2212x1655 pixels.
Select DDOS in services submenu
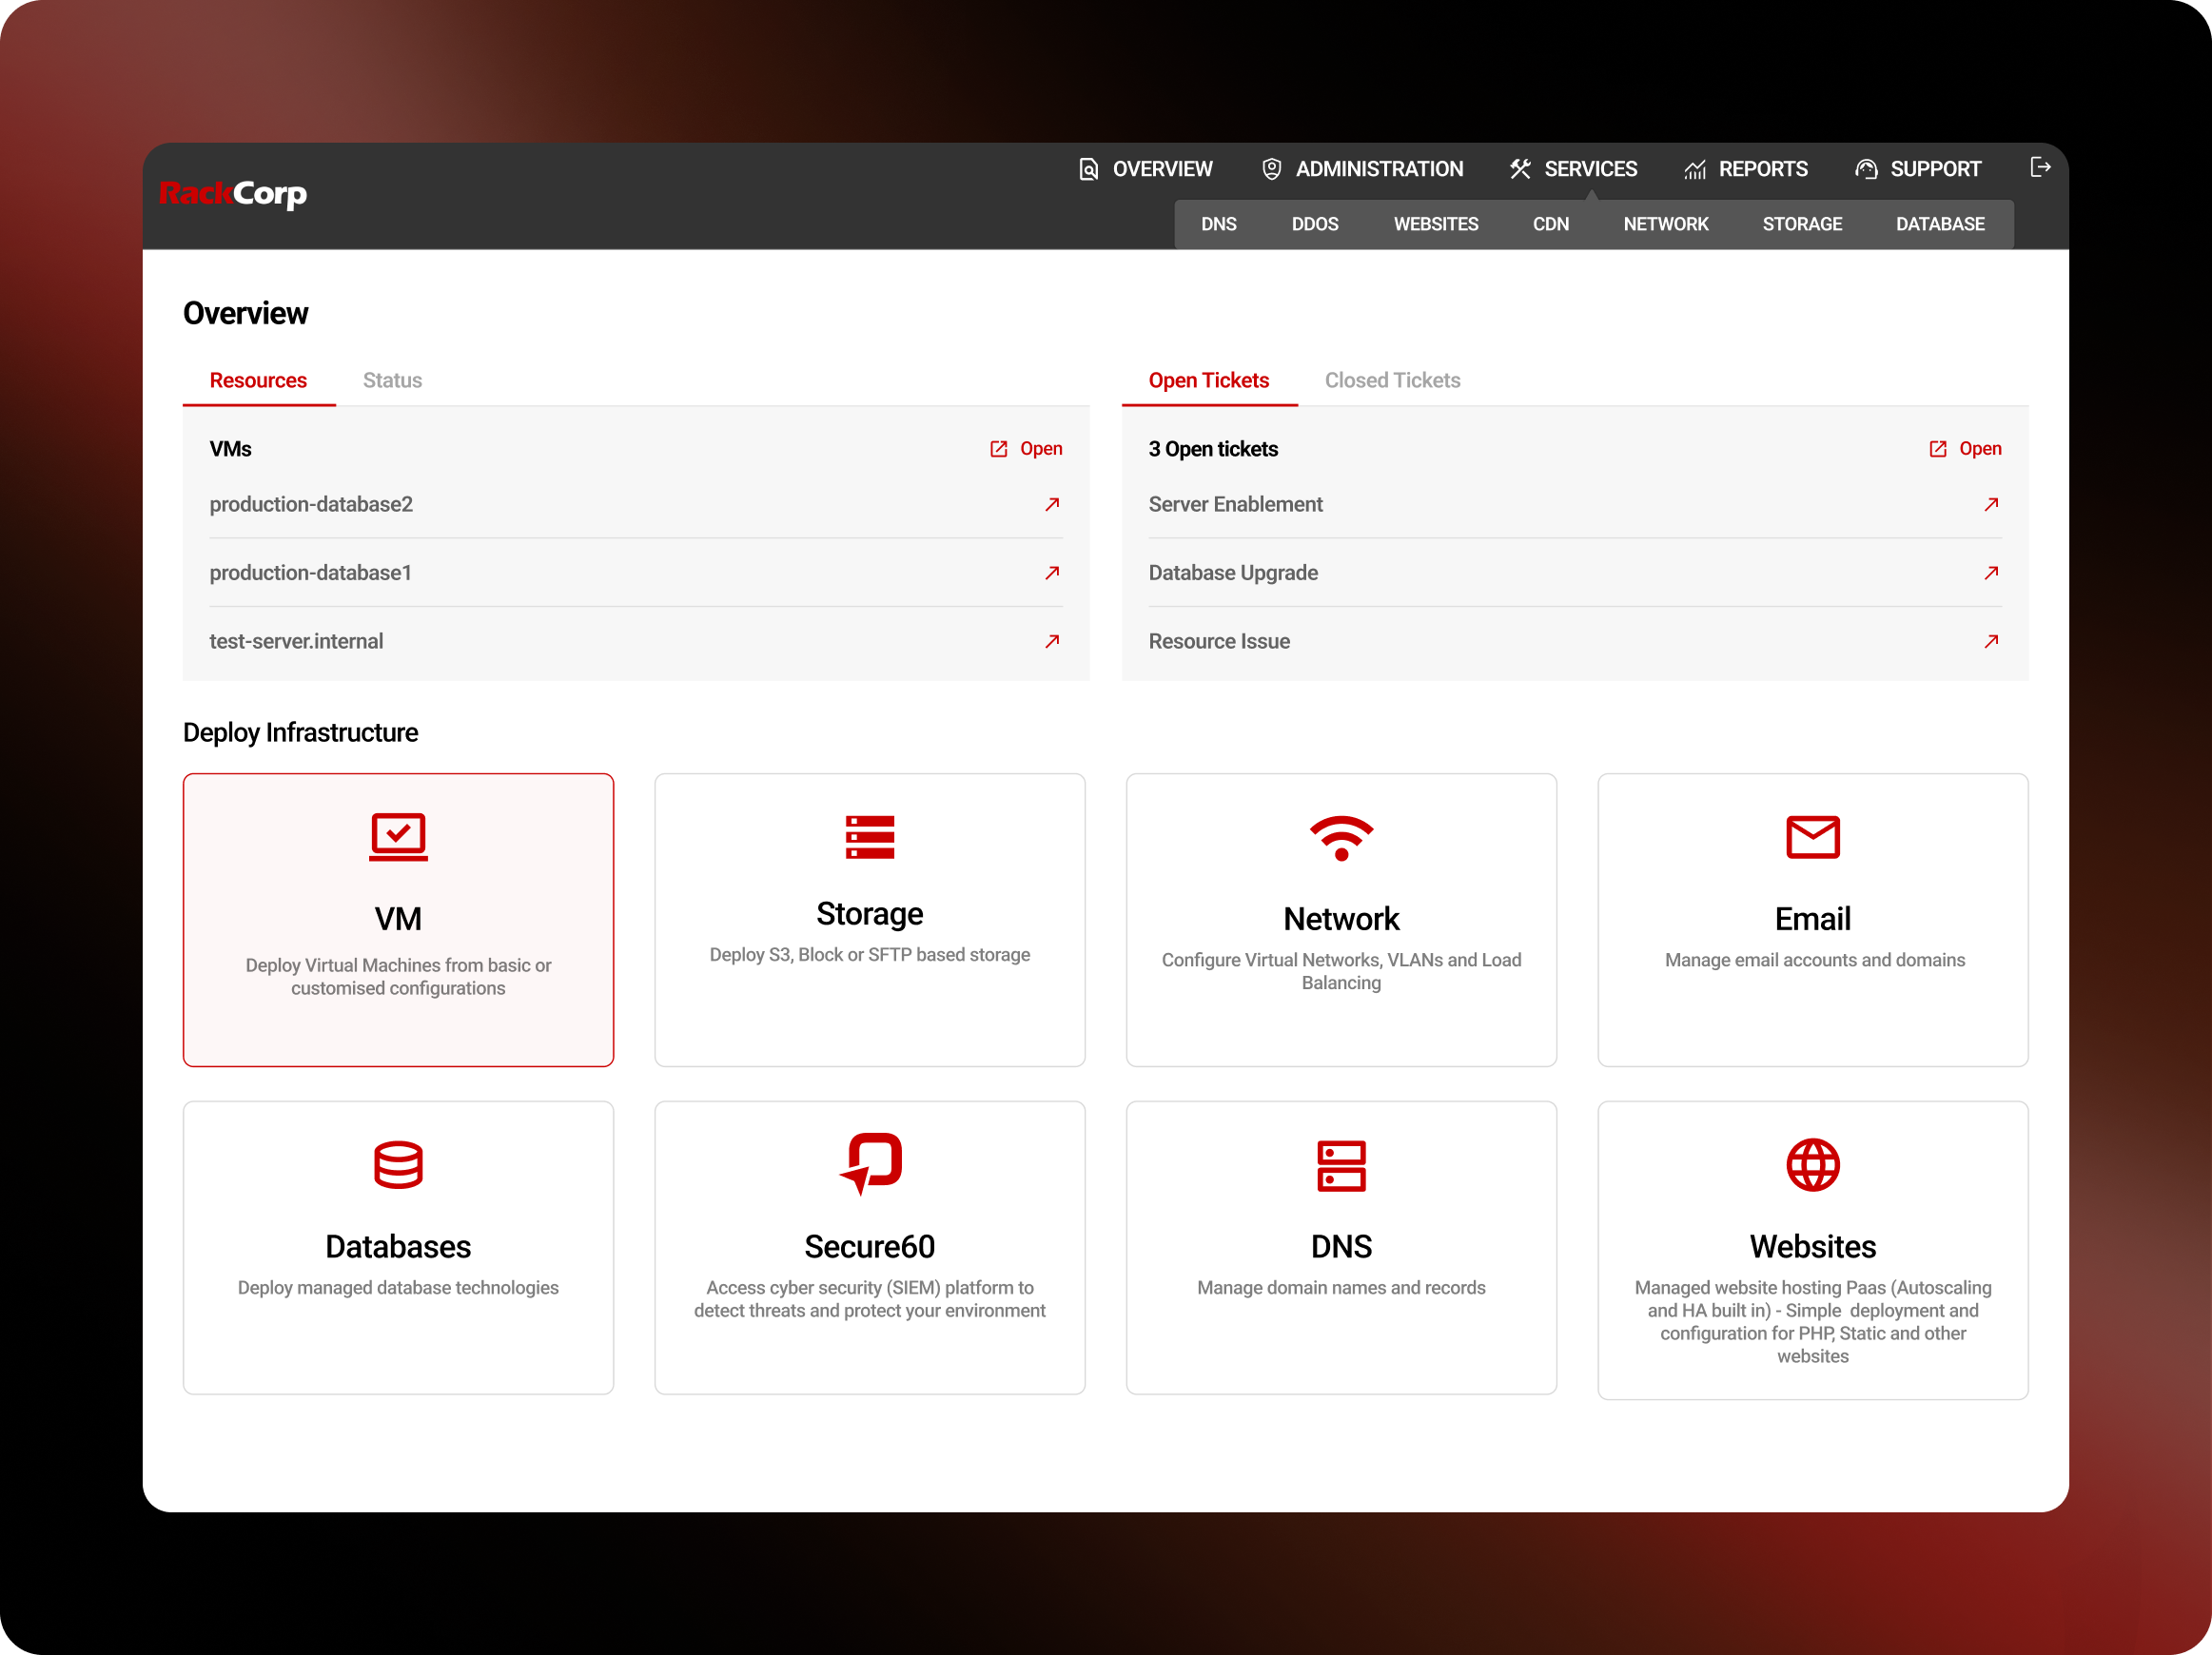1314,224
